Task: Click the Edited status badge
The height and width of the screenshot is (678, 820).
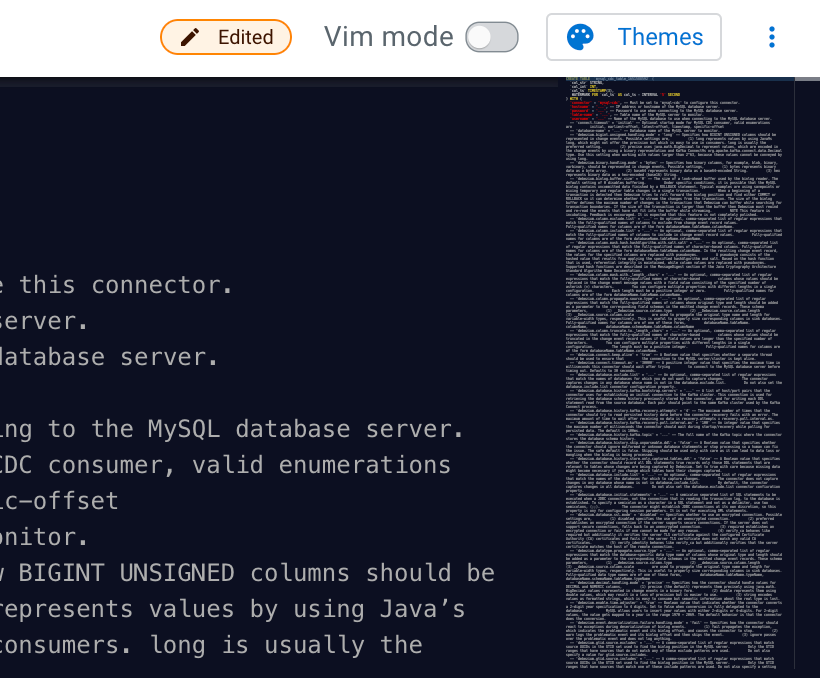Action: pos(225,37)
